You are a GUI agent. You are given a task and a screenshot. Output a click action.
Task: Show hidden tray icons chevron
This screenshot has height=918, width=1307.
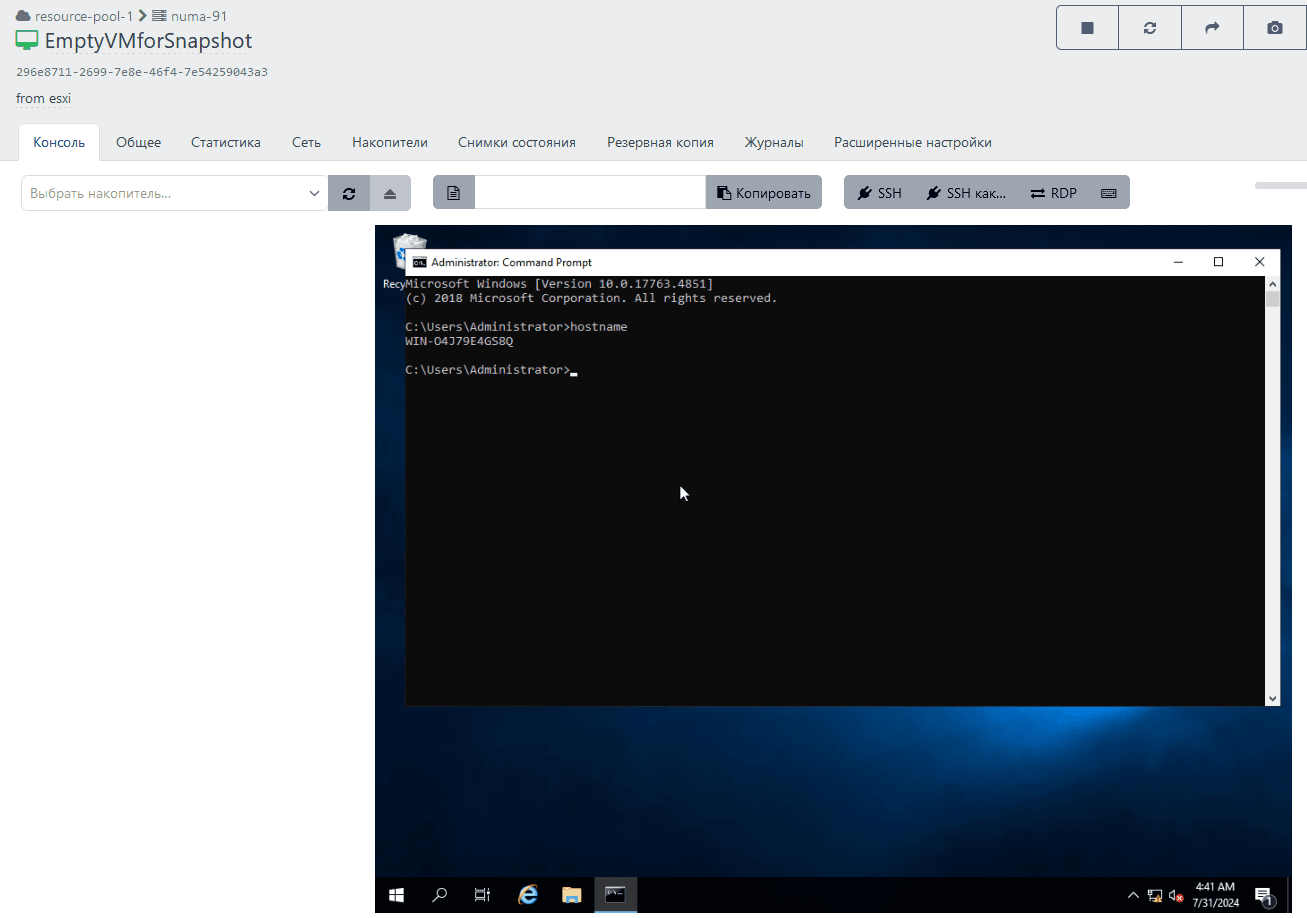click(1133, 895)
